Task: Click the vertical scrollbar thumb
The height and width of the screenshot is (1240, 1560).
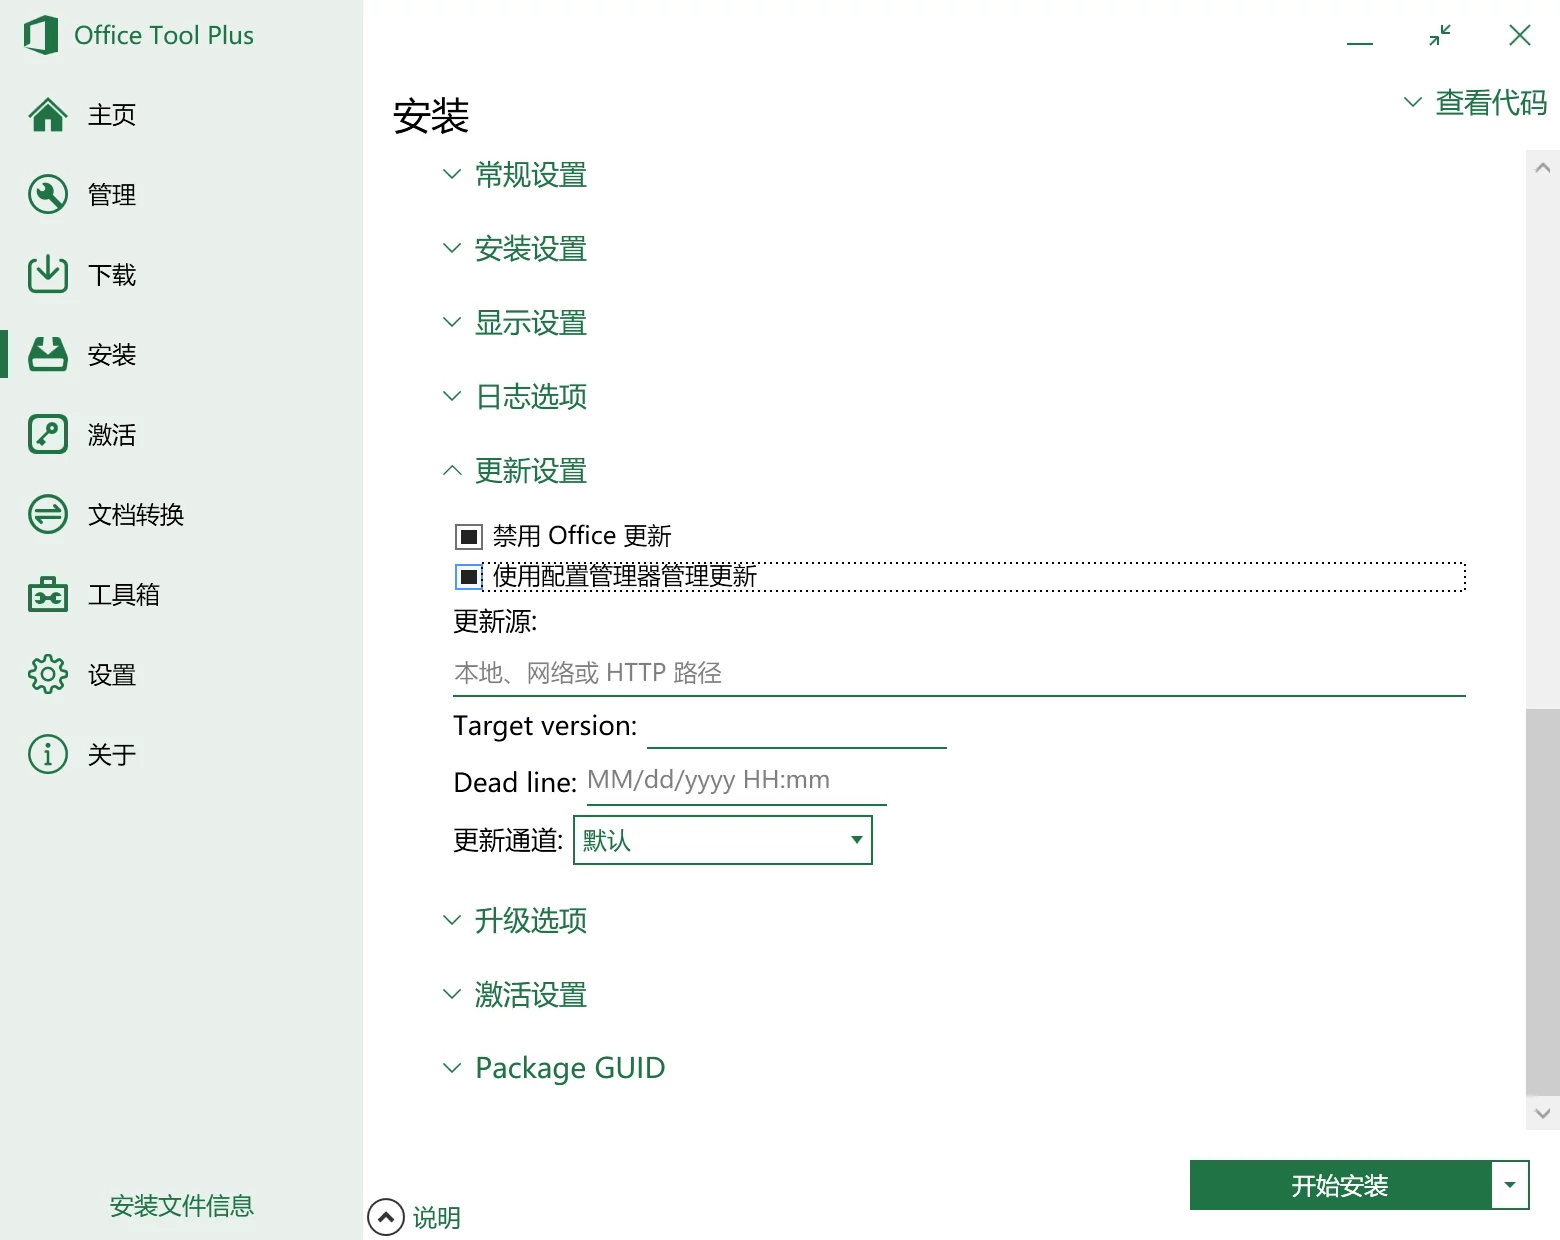Action: pyautogui.click(x=1542, y=902)
